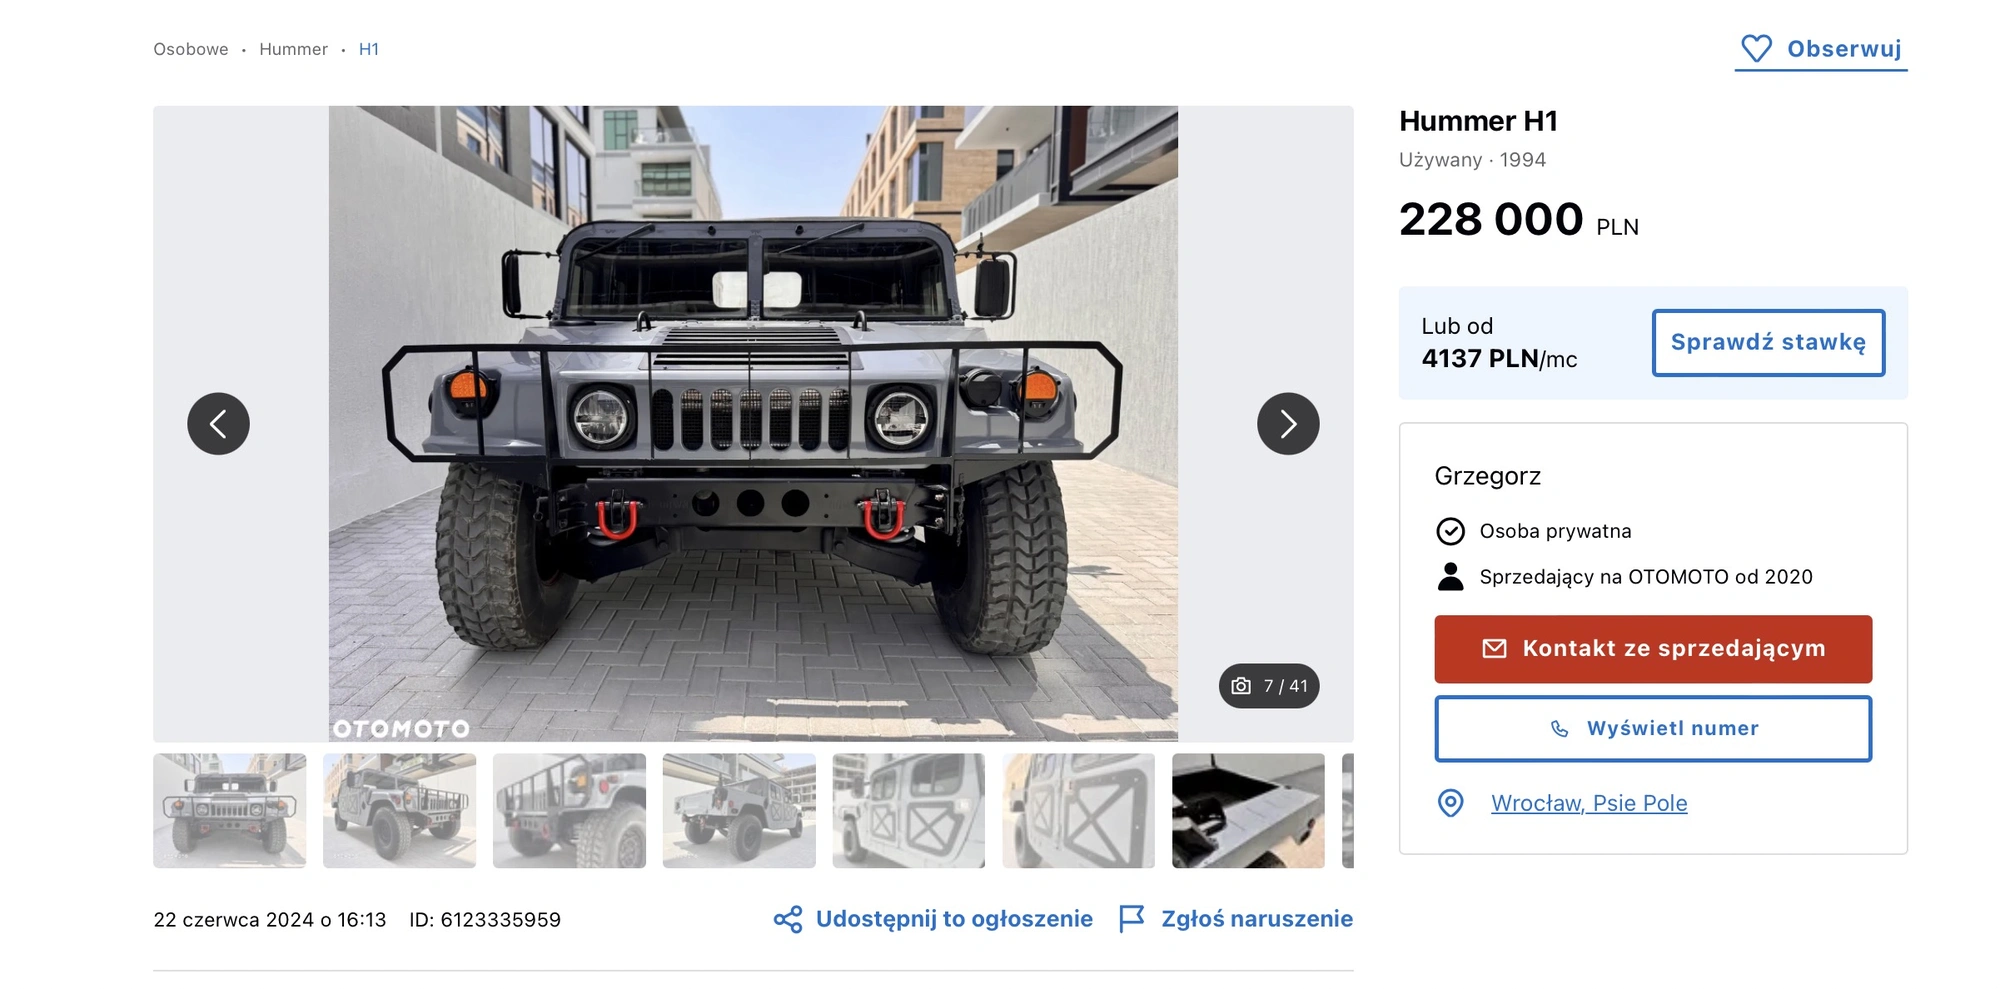
Task: Click Sprawdź stawkę button
Action: pyautogui.click(x=1768, y=343)
